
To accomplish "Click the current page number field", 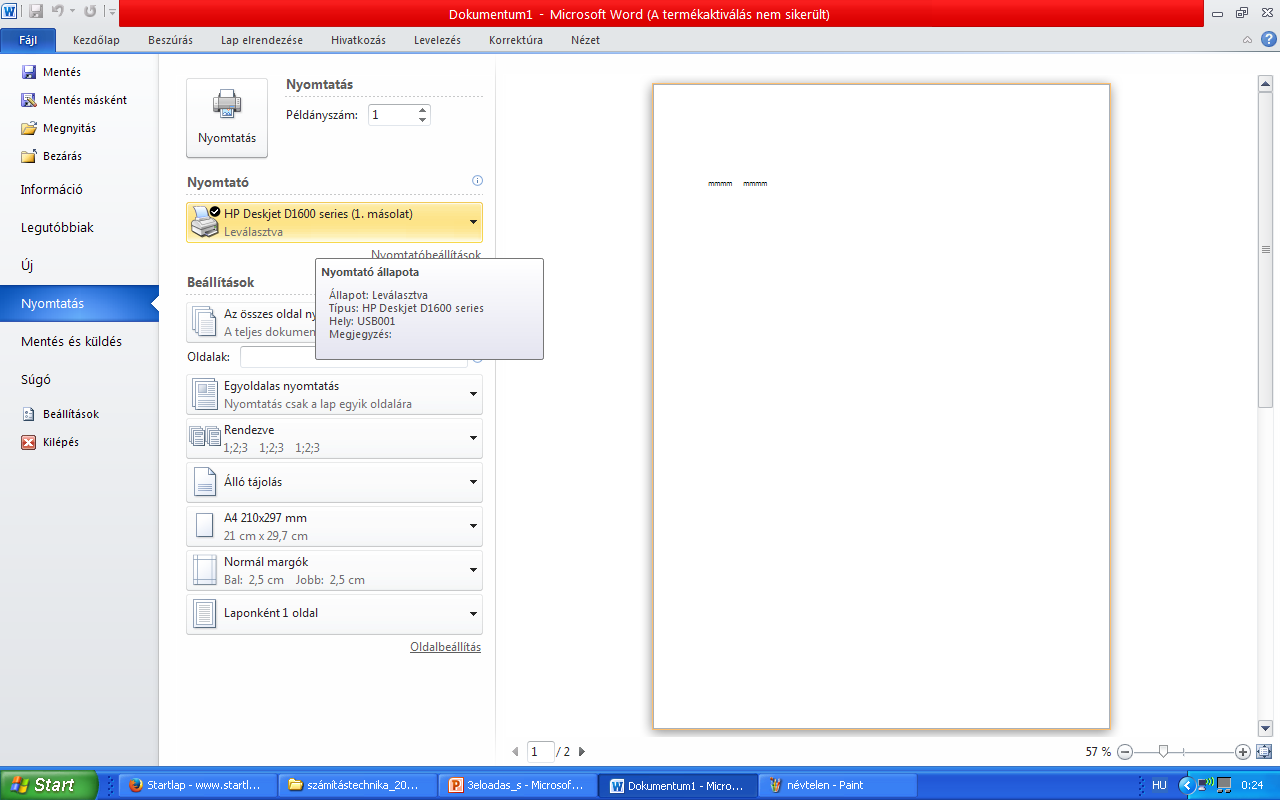I will (540, 751).
